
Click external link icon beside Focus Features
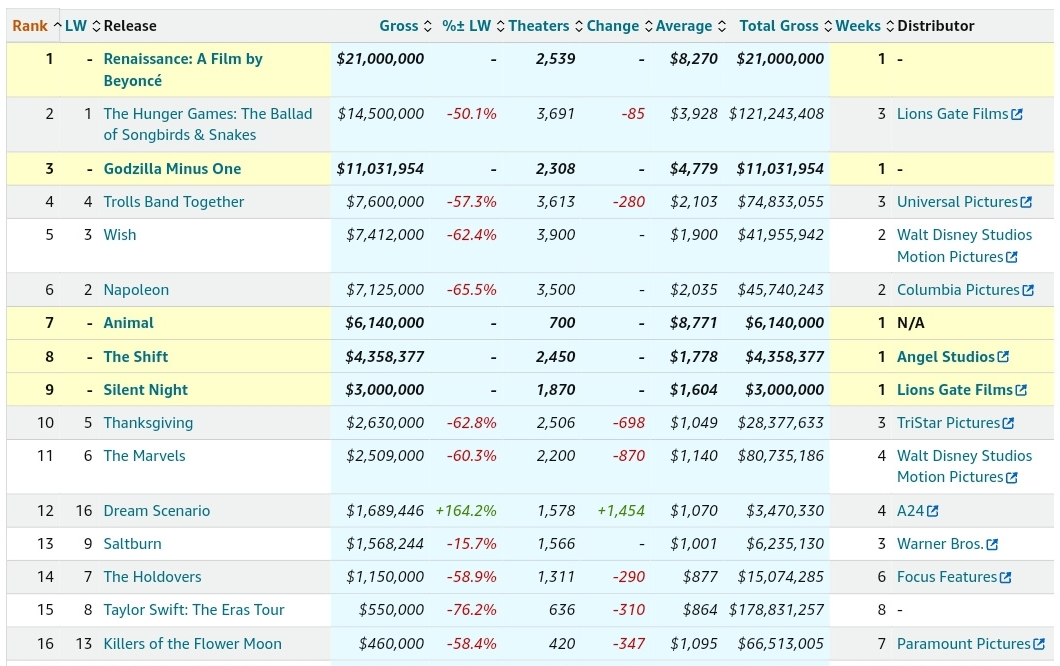click(x=1006, y=577)
